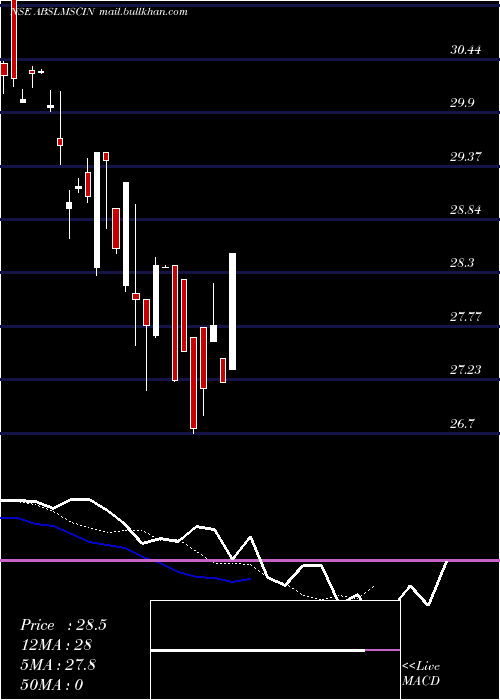The image size is (500, 700).
Task: Click the 5MA : 27.8 readout
Action: click(58, 665)
